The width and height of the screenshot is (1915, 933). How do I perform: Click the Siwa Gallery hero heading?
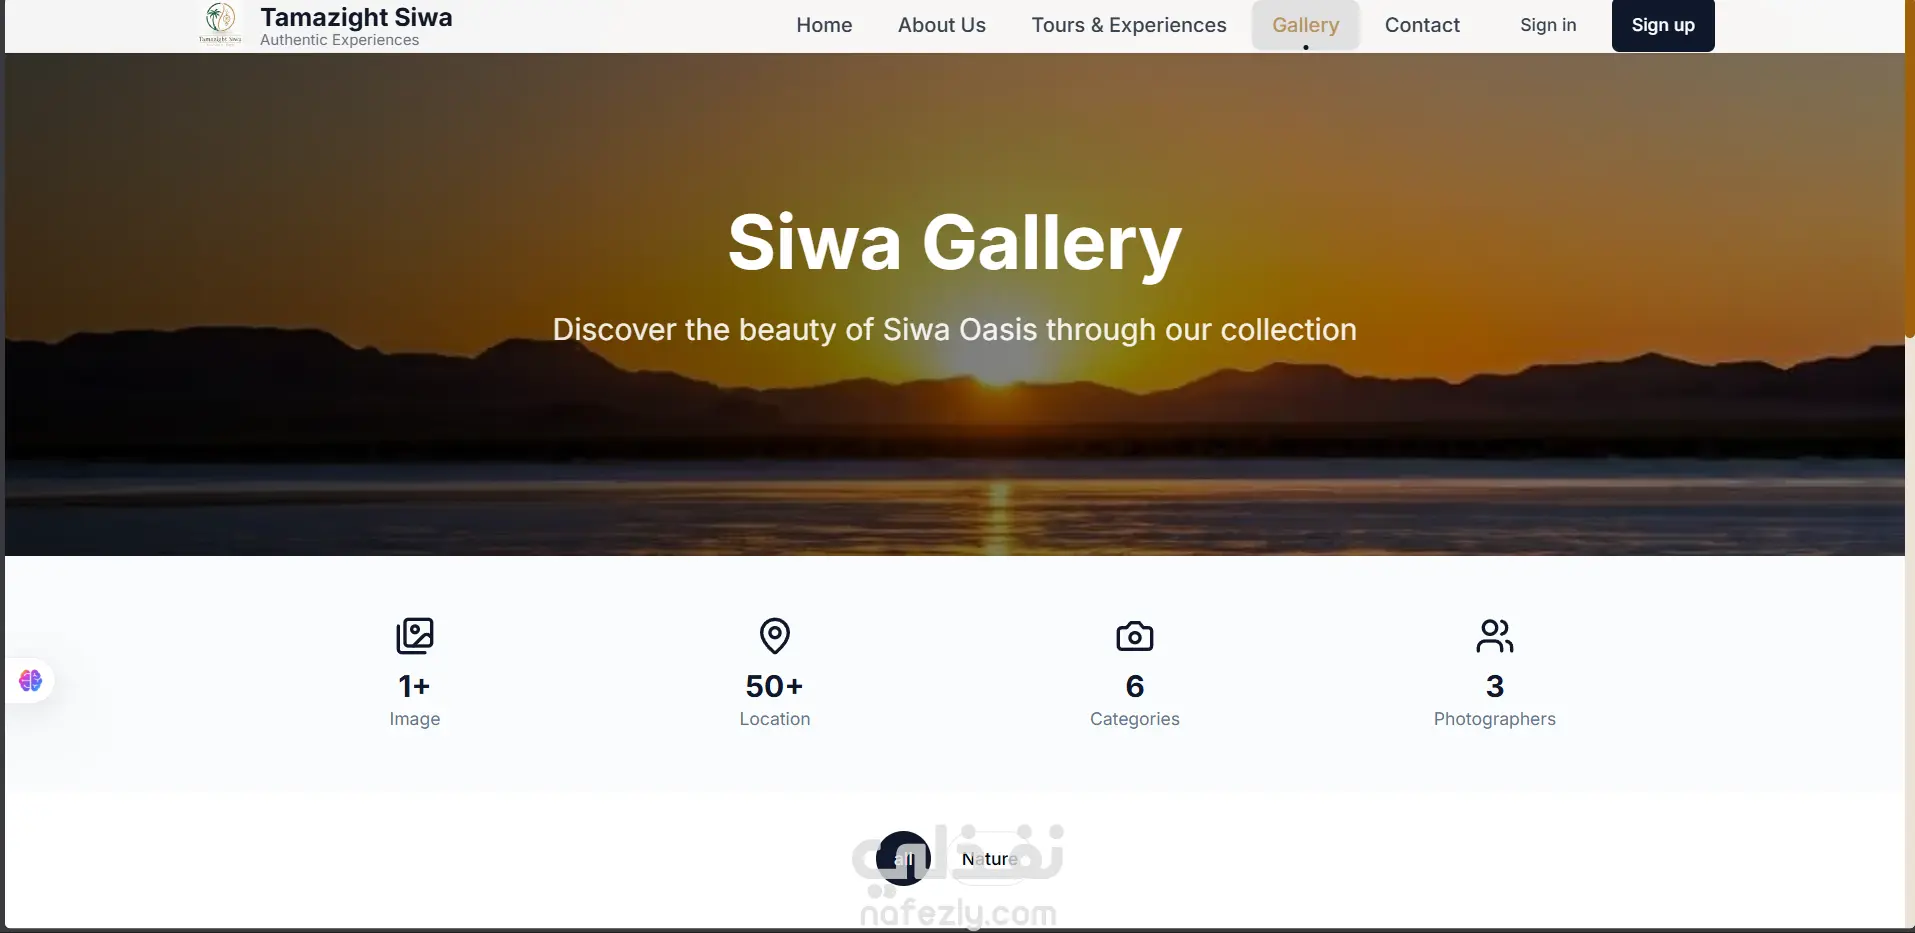955,243
